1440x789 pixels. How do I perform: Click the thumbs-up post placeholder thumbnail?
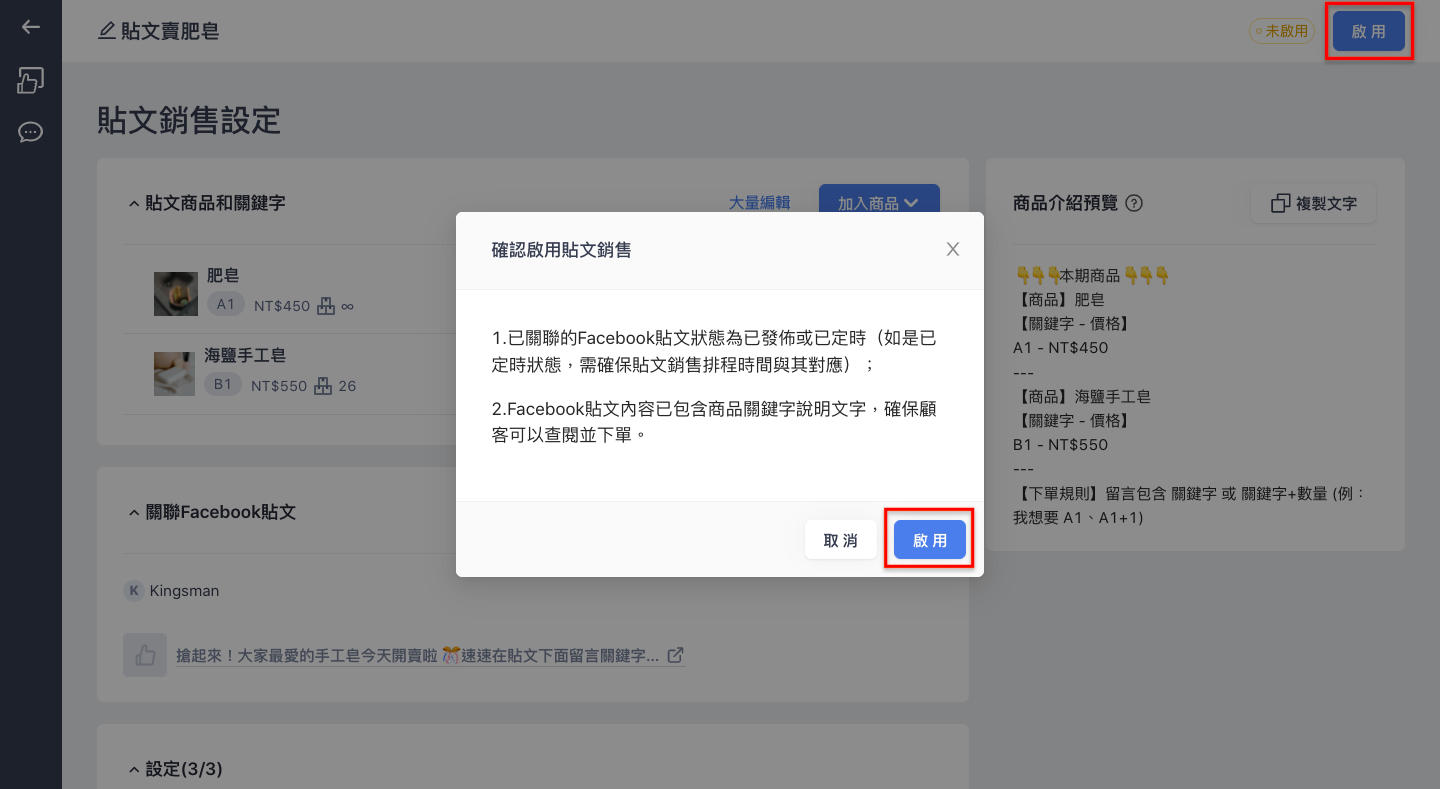[145, 655]
